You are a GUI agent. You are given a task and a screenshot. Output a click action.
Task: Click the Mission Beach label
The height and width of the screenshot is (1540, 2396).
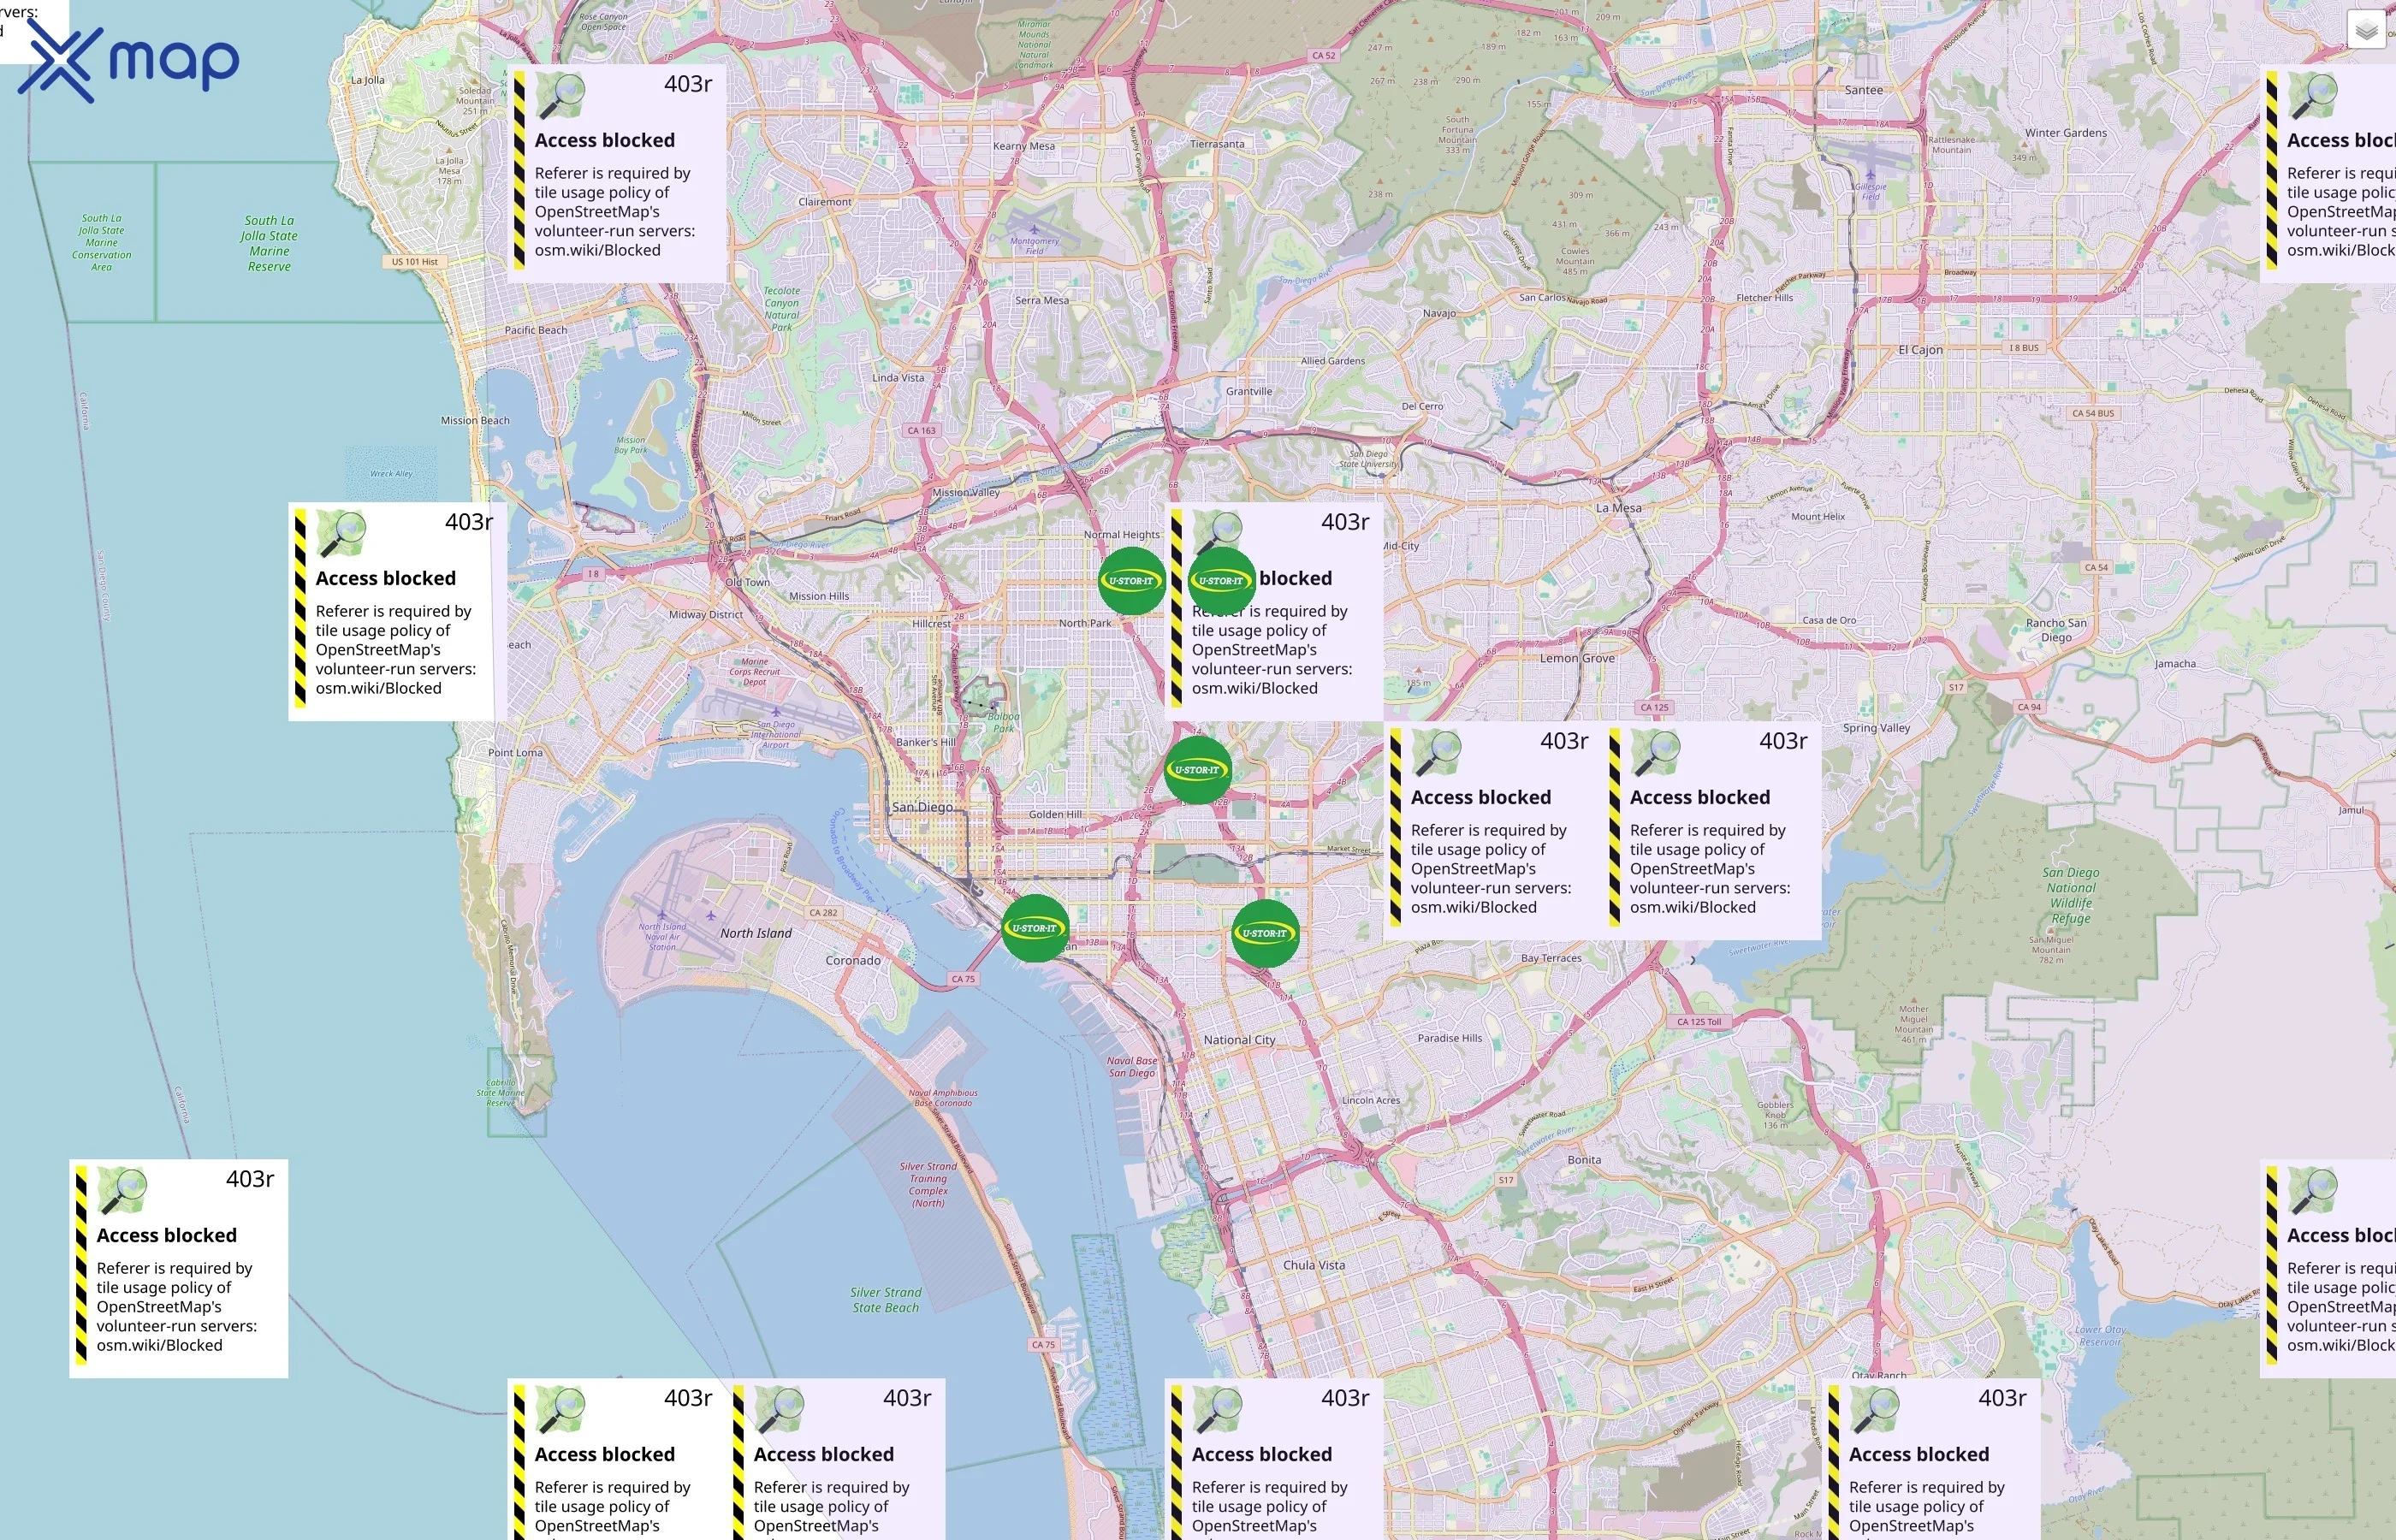[475, 421]
